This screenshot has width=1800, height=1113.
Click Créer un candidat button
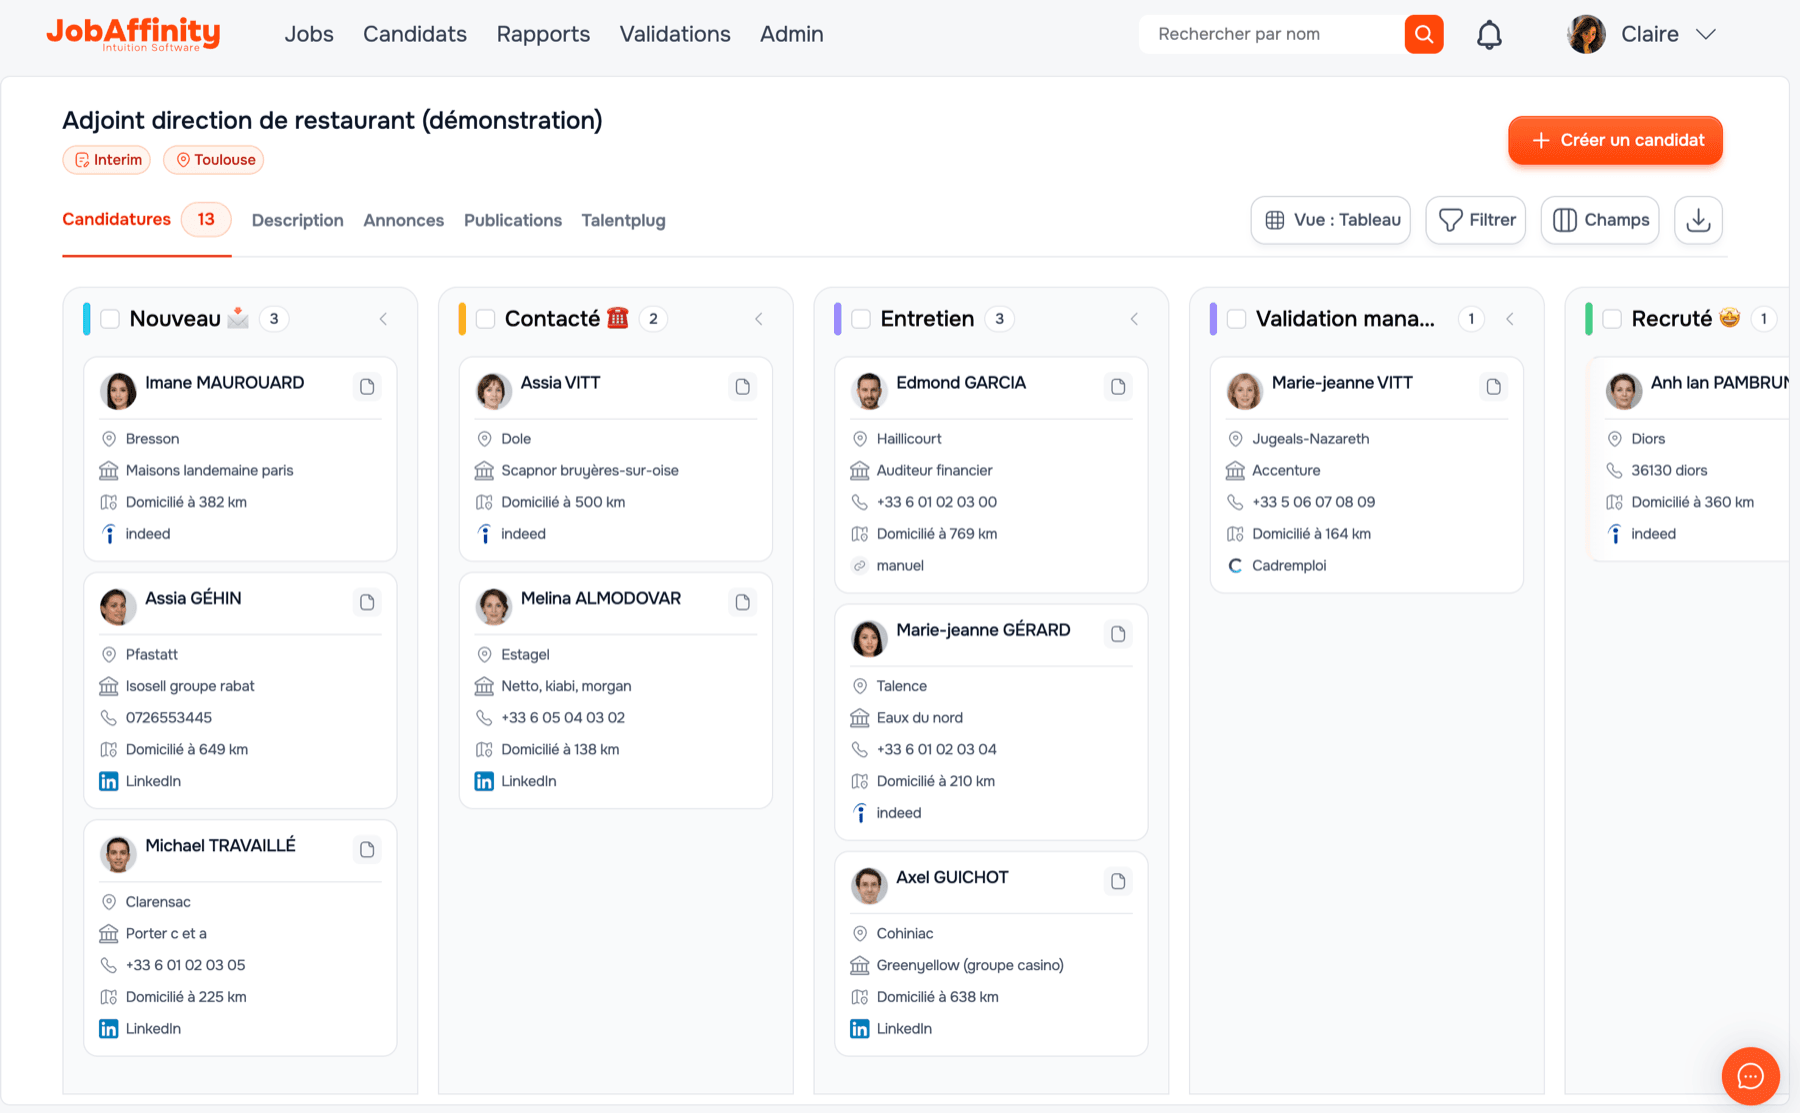(1615, 140)
